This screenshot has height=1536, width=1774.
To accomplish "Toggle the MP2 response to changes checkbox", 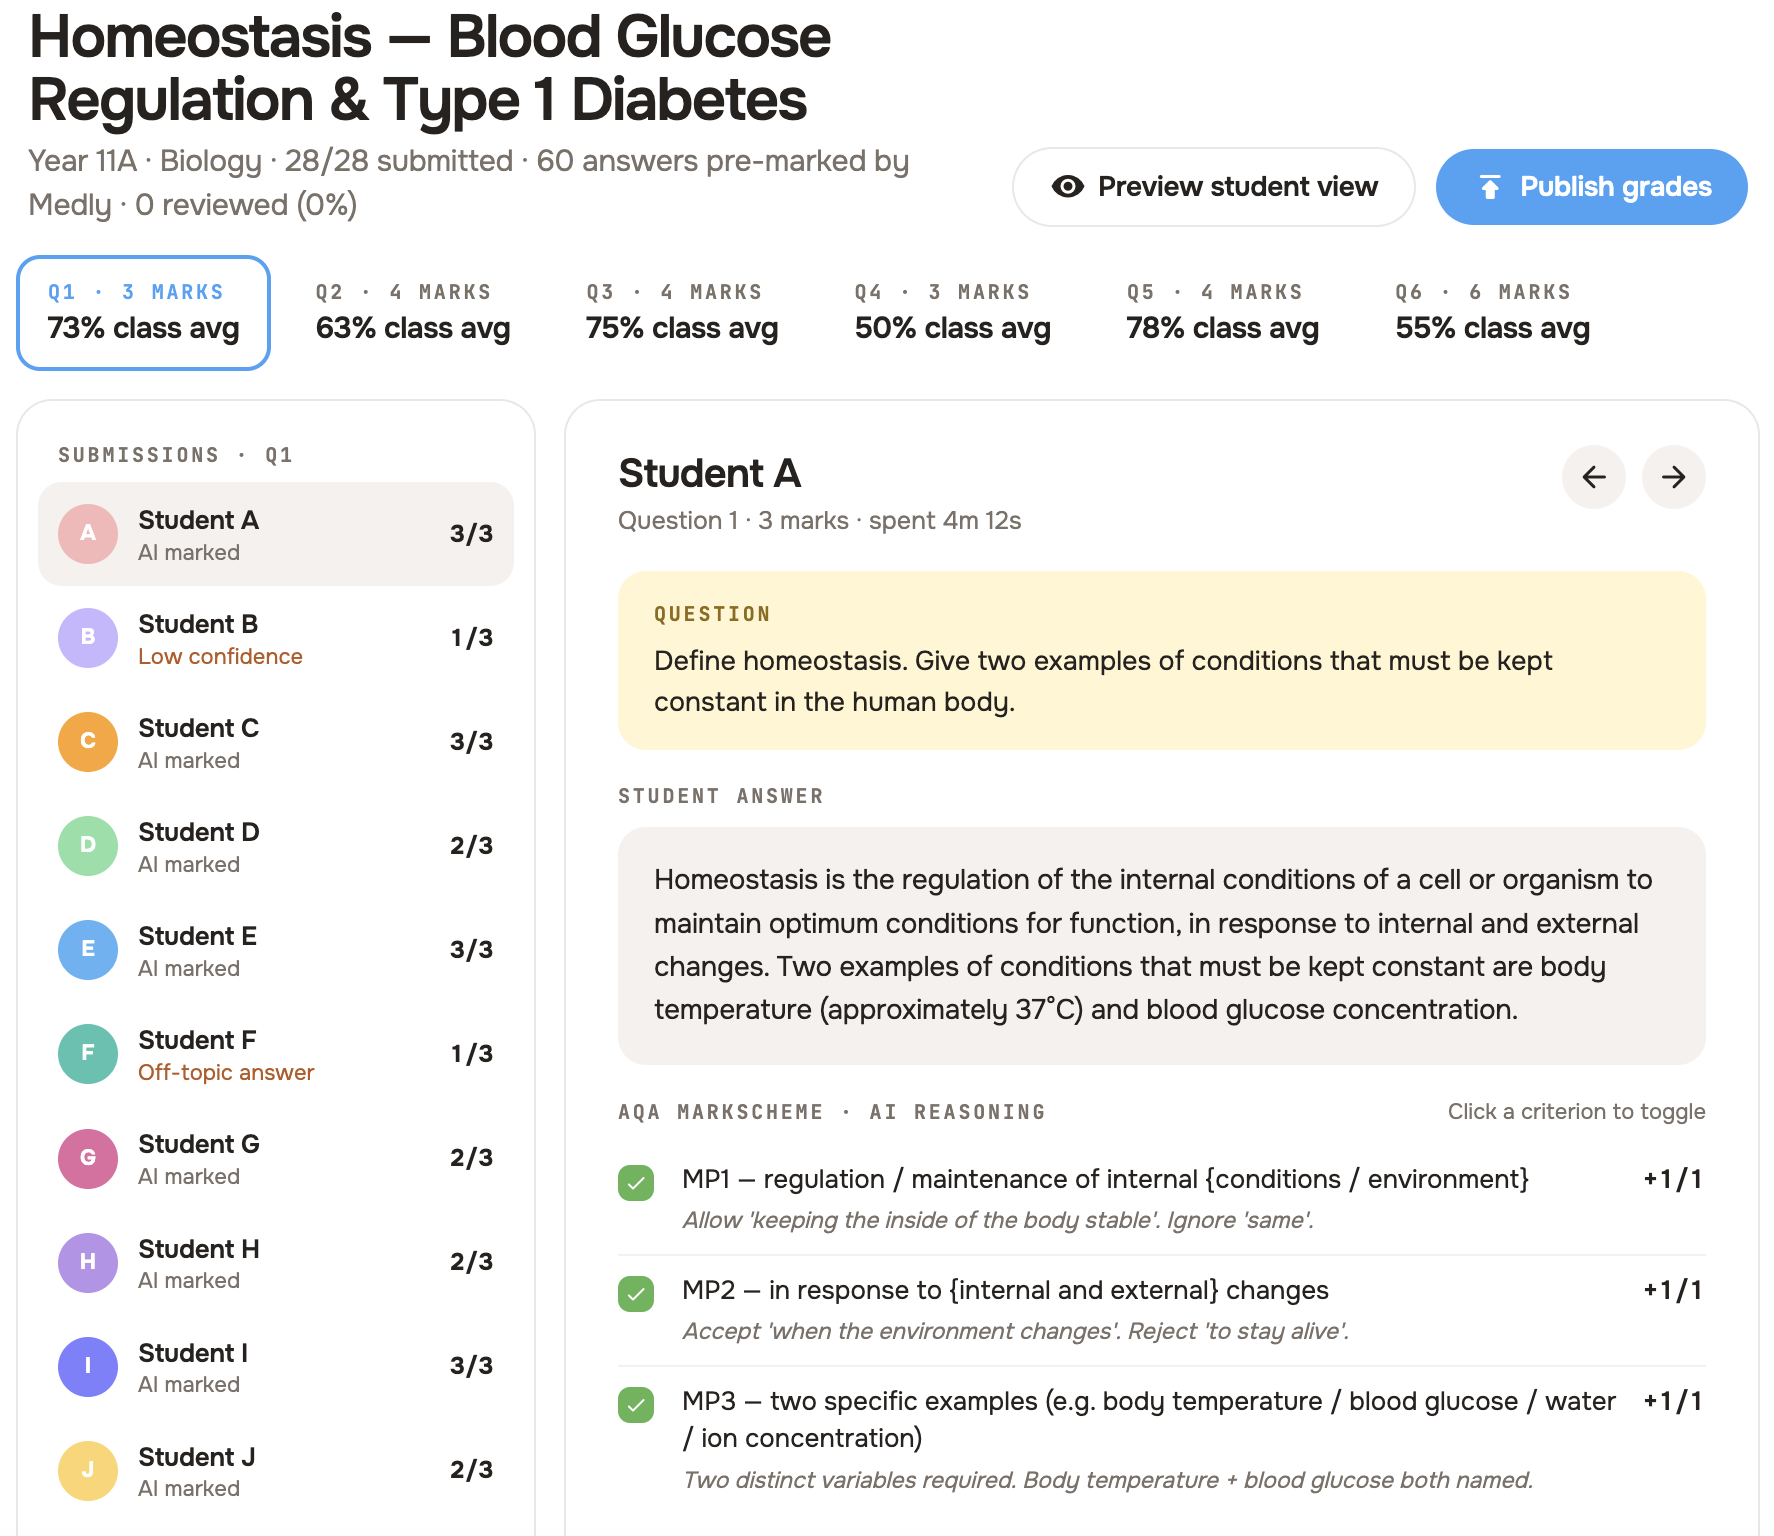I will (x=636, y=1294).
